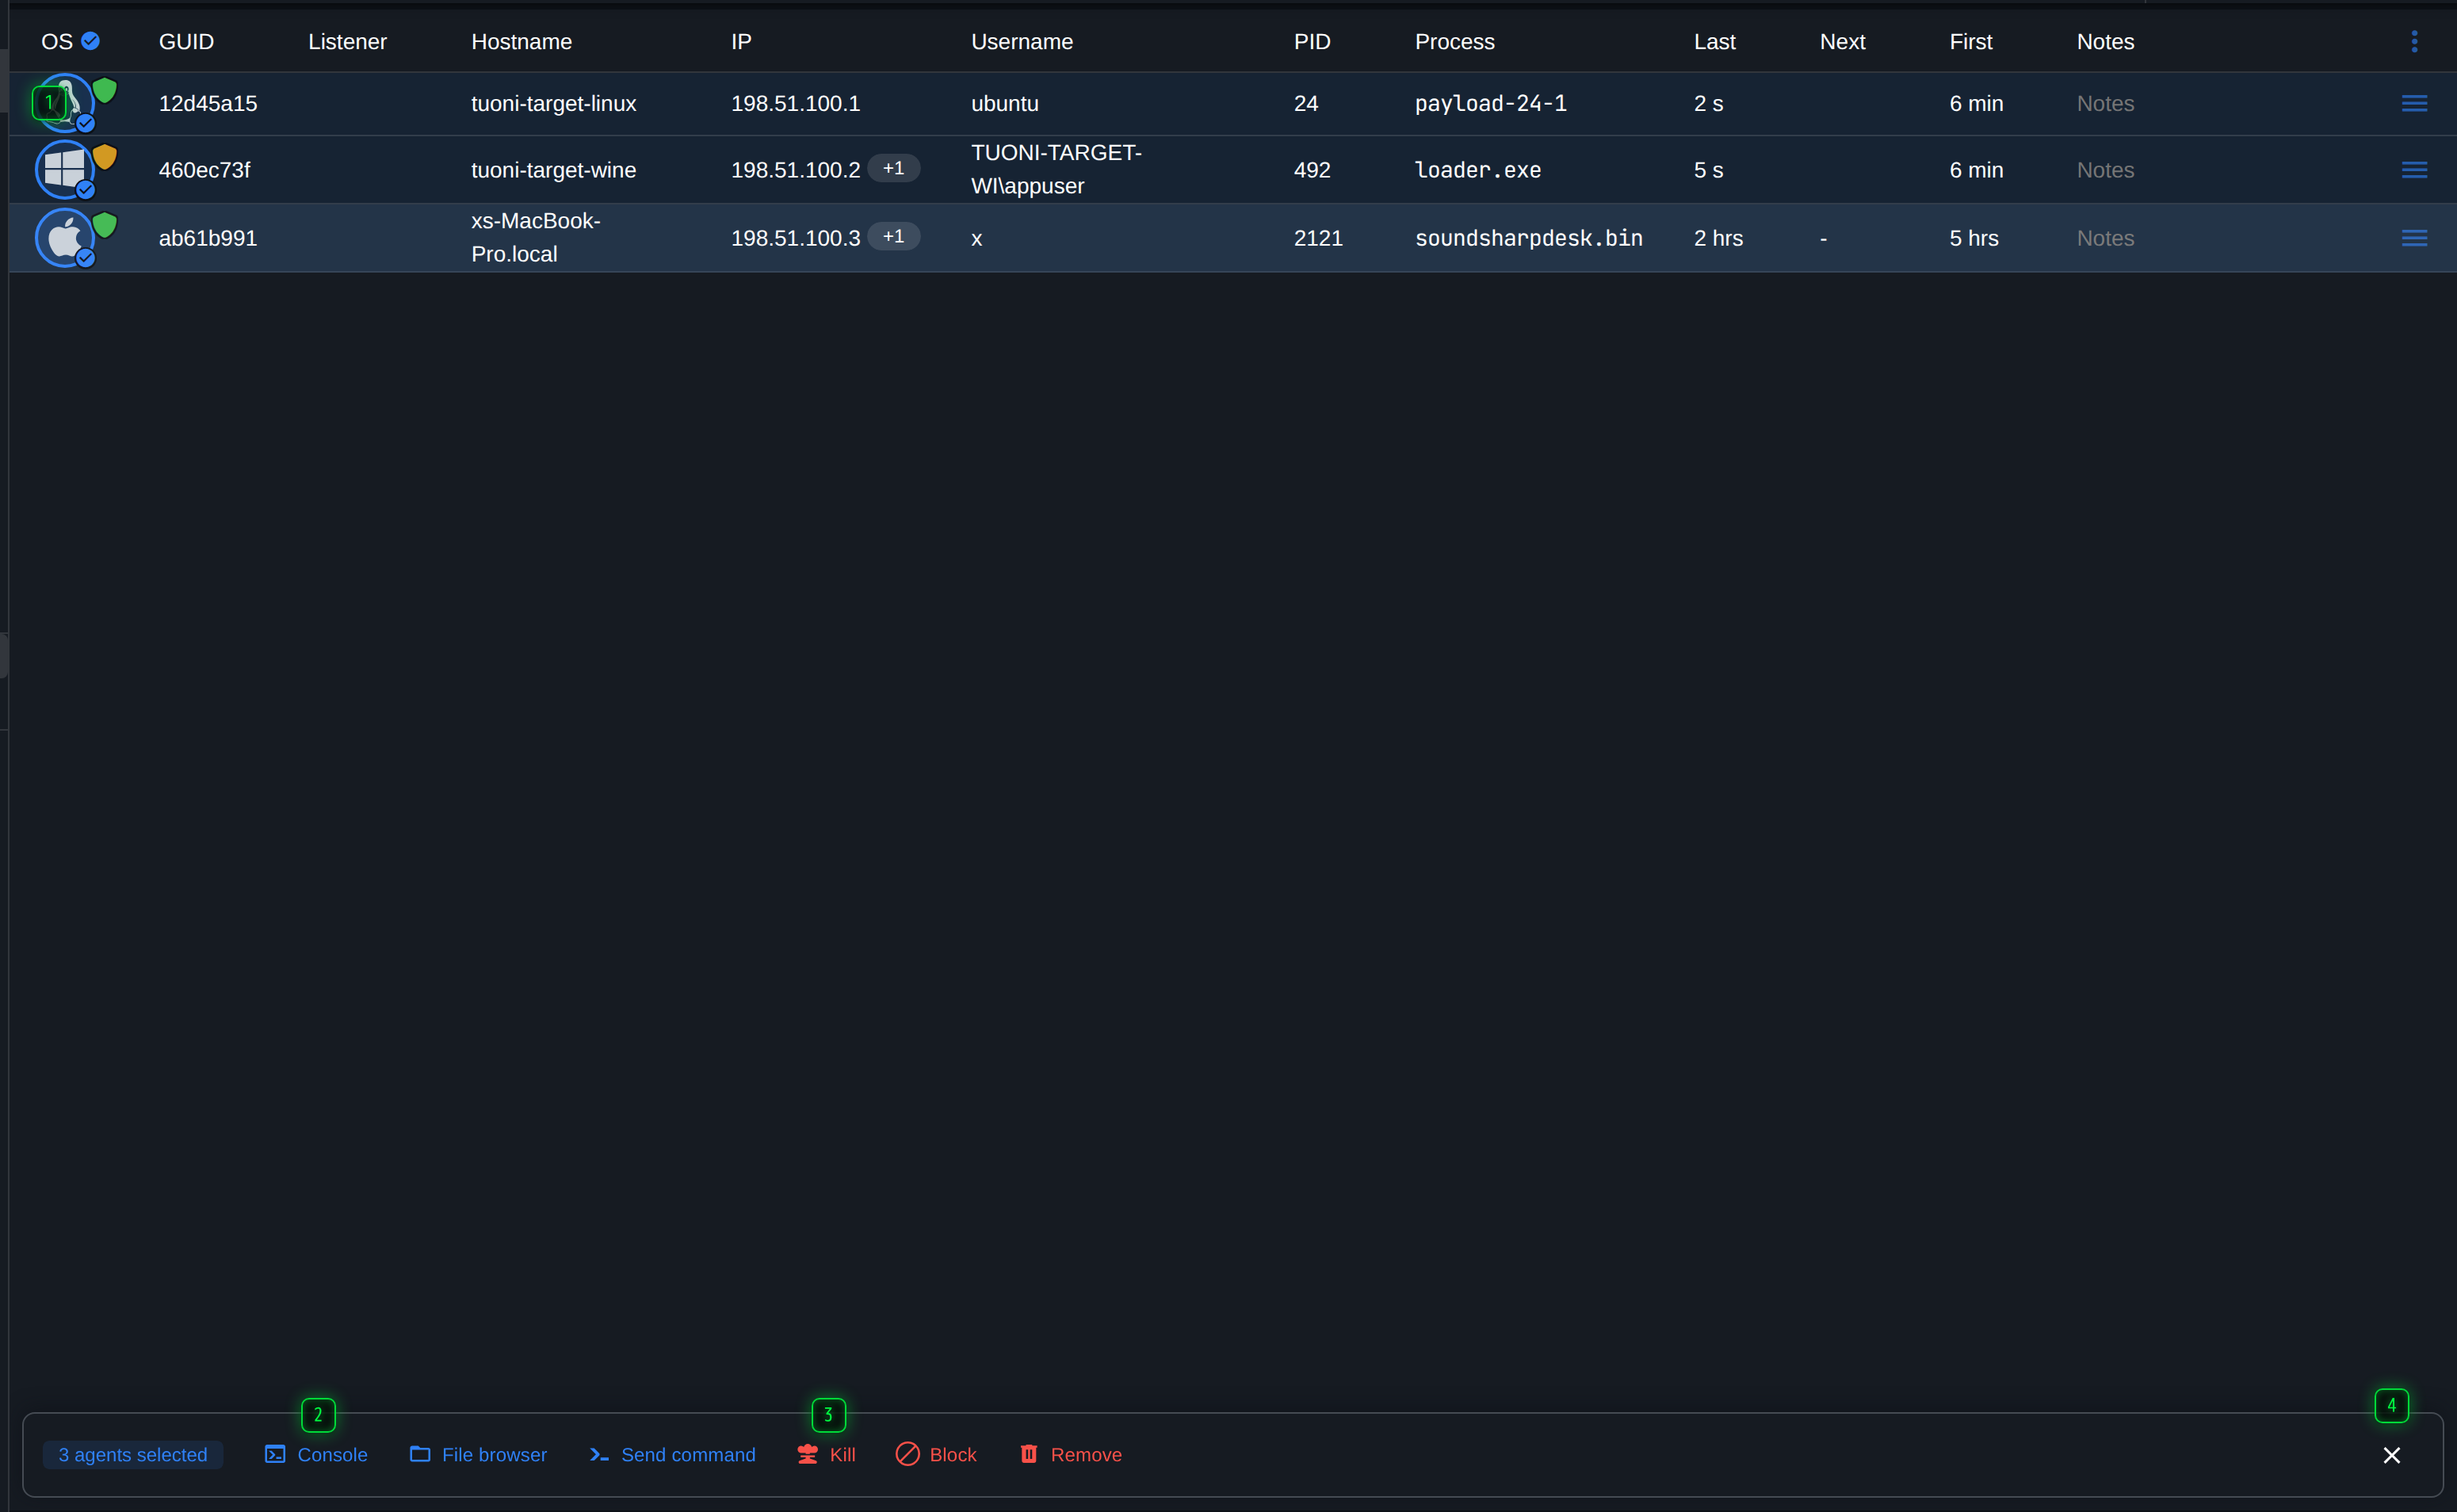Close the selection action bar
The image size is (2457, 1512).
[x=2391, y=1455]
